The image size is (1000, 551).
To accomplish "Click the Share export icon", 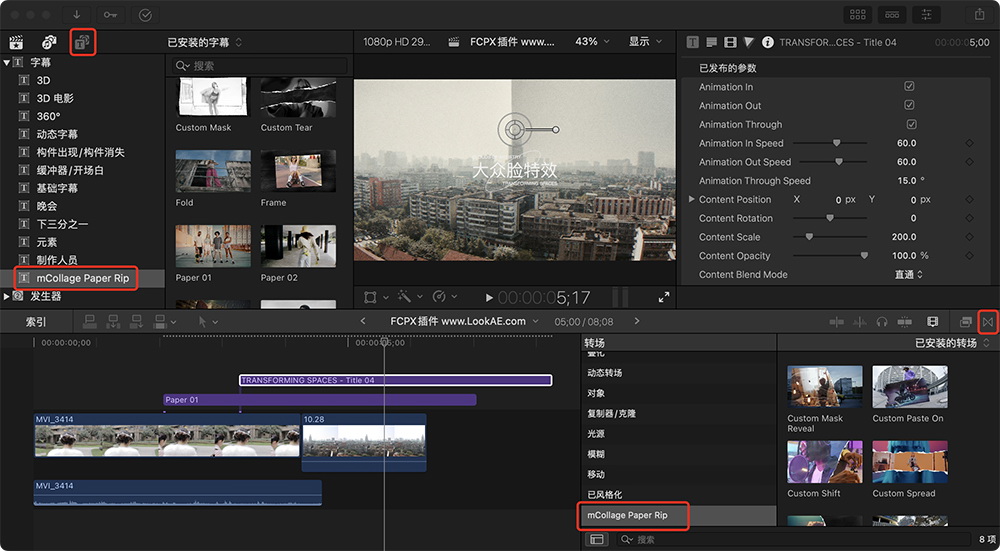I will pos(978,14).
